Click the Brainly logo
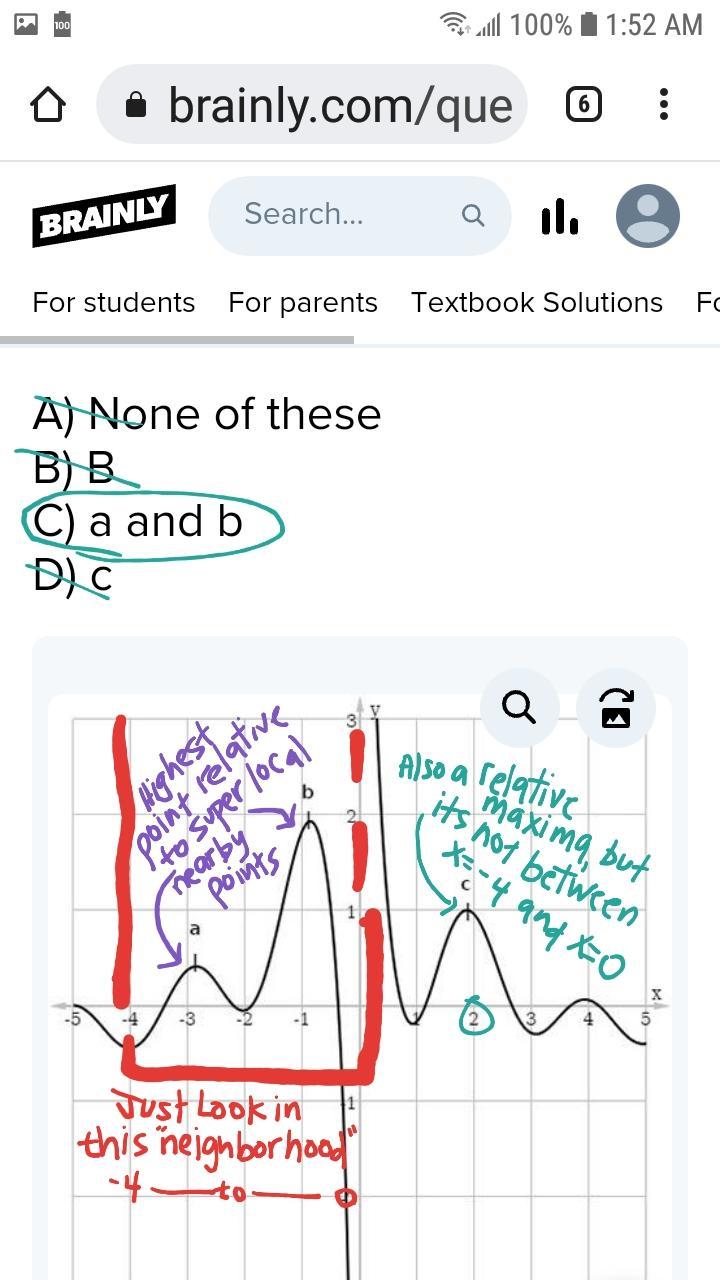Screen dimensions: 720x1280 tap(104, 215)
